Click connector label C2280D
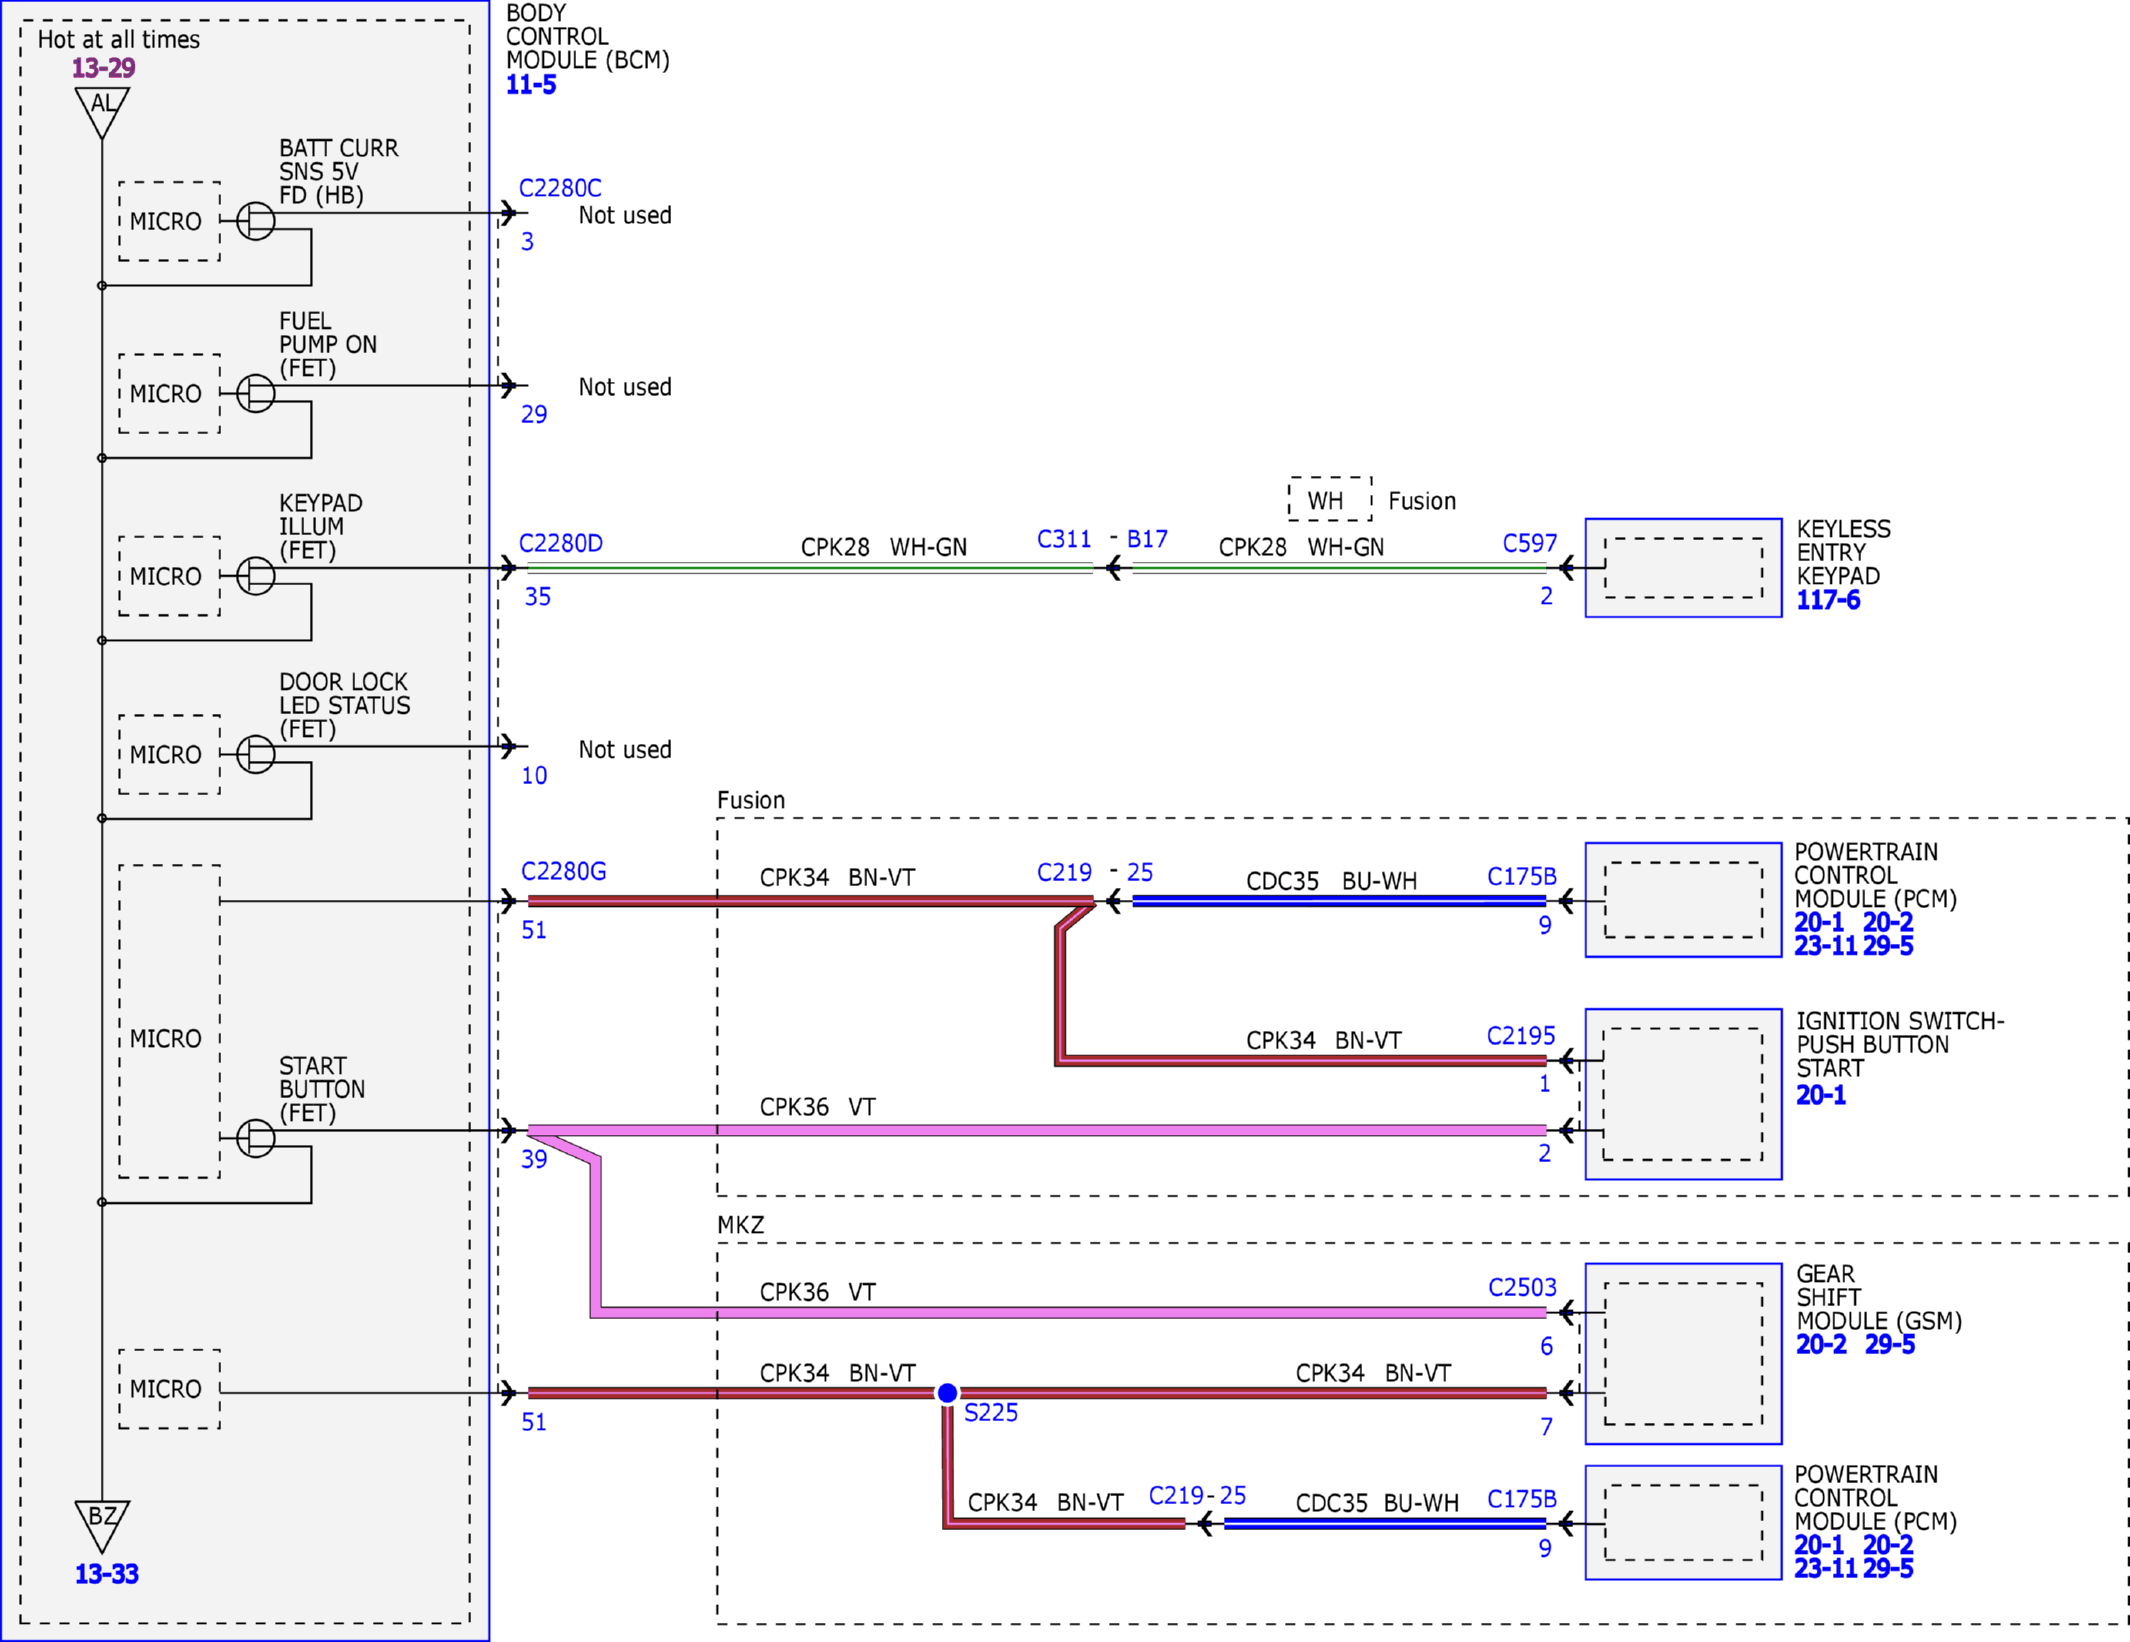This screenshot has height=1642, width=2130. [560, 543]
